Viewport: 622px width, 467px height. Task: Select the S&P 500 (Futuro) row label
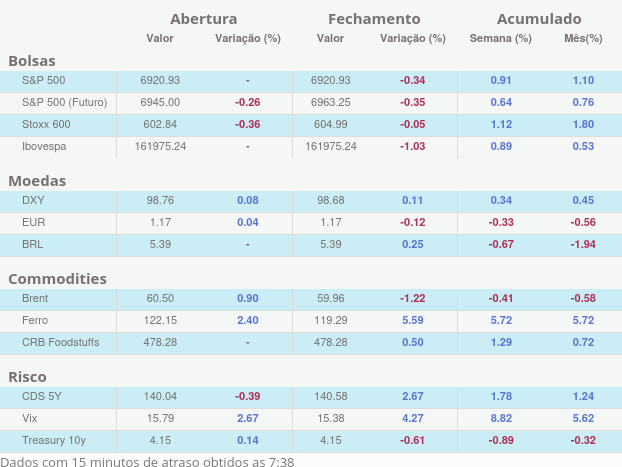[64, 102]
